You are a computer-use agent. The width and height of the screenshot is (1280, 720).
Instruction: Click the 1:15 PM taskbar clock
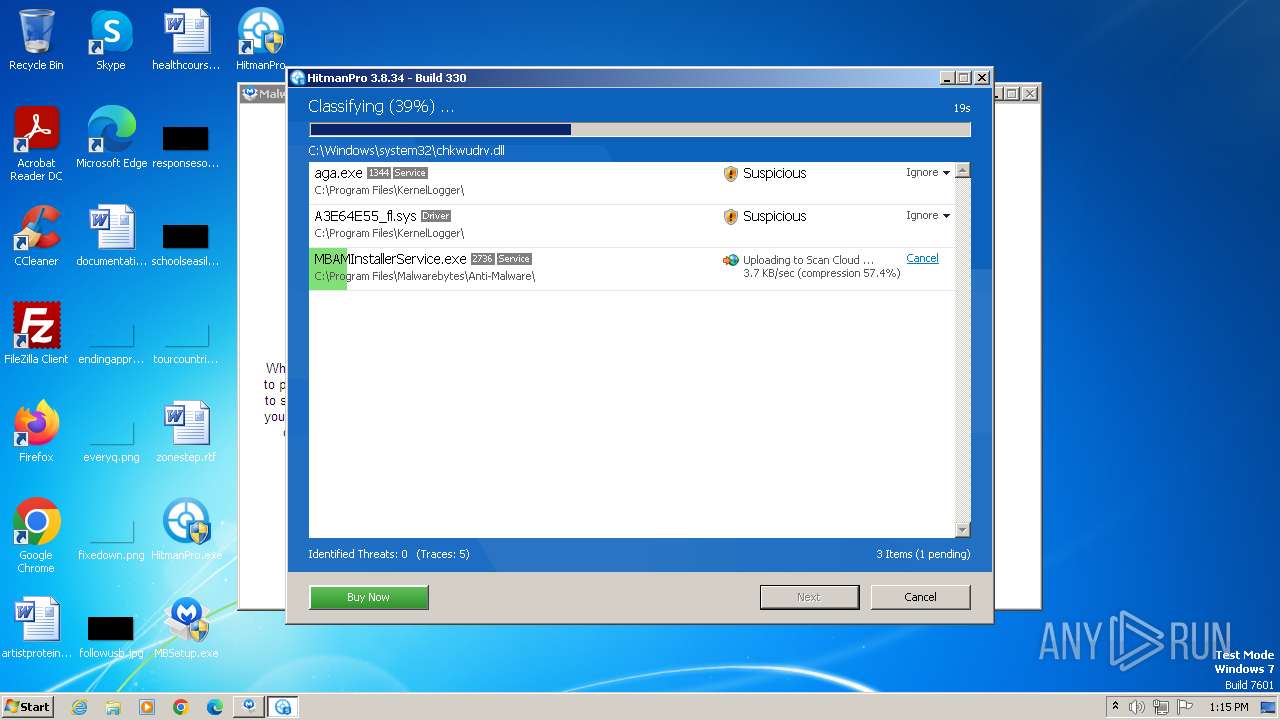(x=1229, y=707)
